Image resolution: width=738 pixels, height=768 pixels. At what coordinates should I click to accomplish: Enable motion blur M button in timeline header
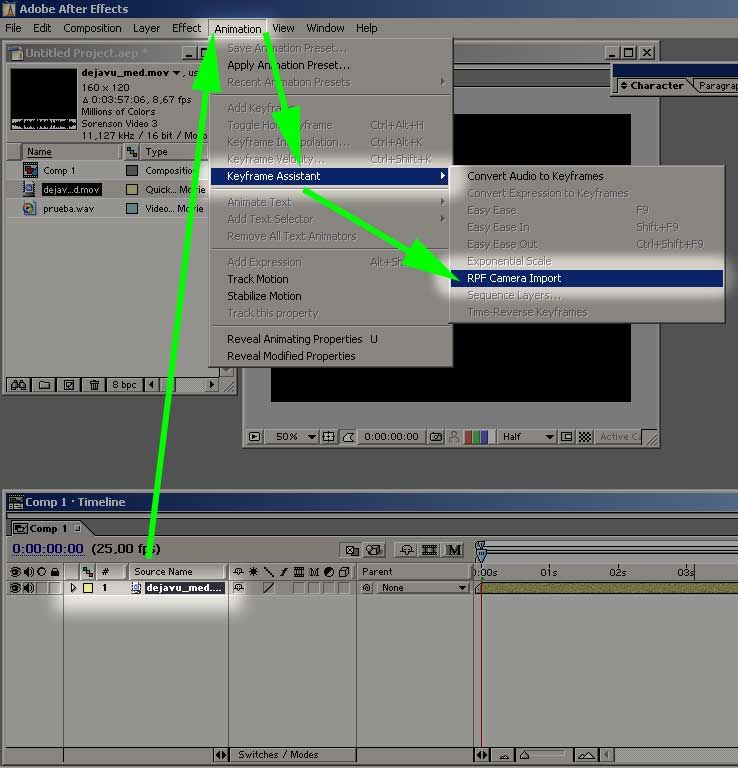coord(454,550)
